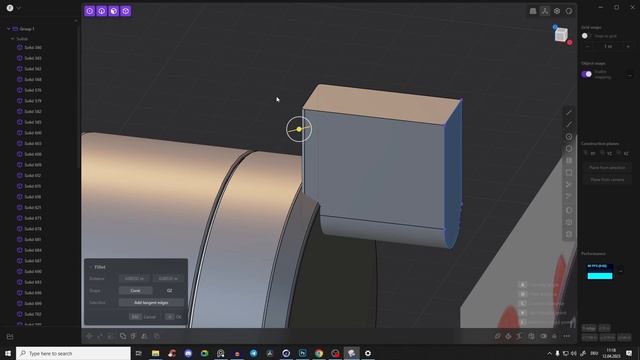
Task: Decrease grid size with minus button
Action: pyautogui.click(x=587, y=47)
